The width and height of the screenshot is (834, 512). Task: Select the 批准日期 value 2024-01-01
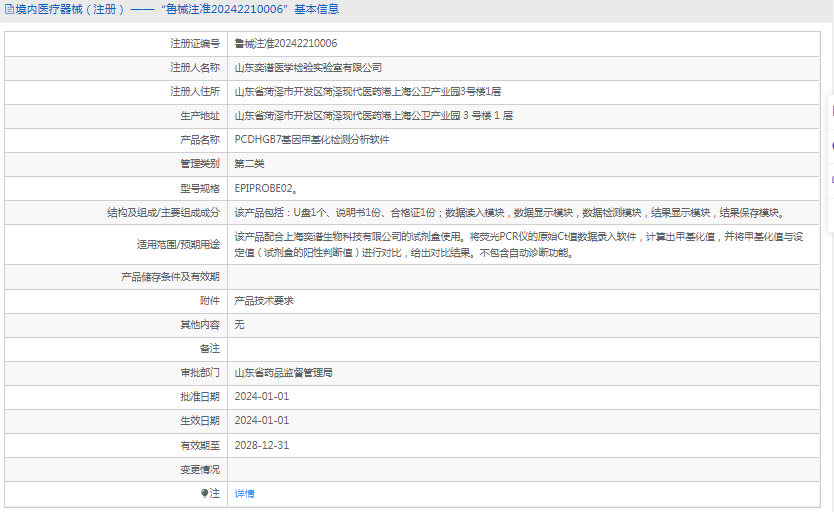point(262,397)
